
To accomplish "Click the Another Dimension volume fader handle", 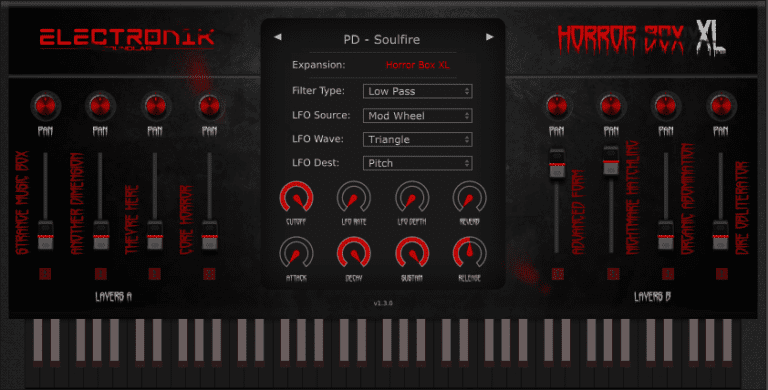I will click(x=101, y=235).
